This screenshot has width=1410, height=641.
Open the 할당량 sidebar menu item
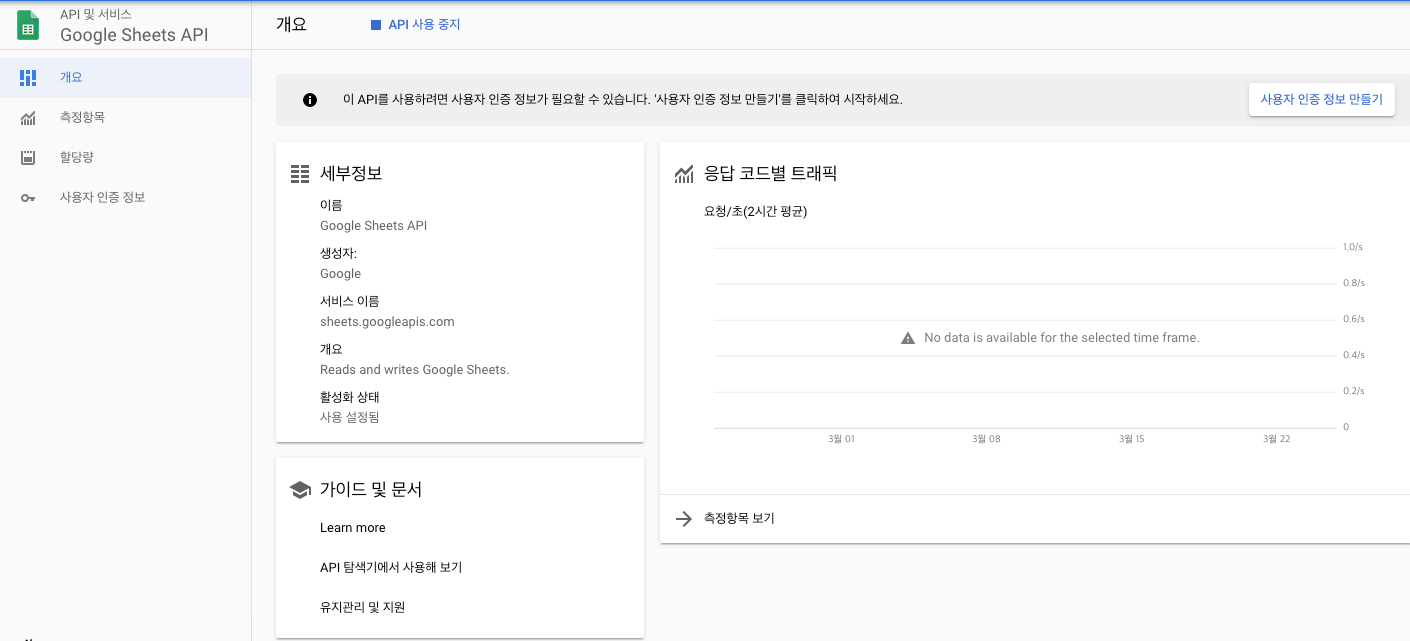[x=125, y=157]
